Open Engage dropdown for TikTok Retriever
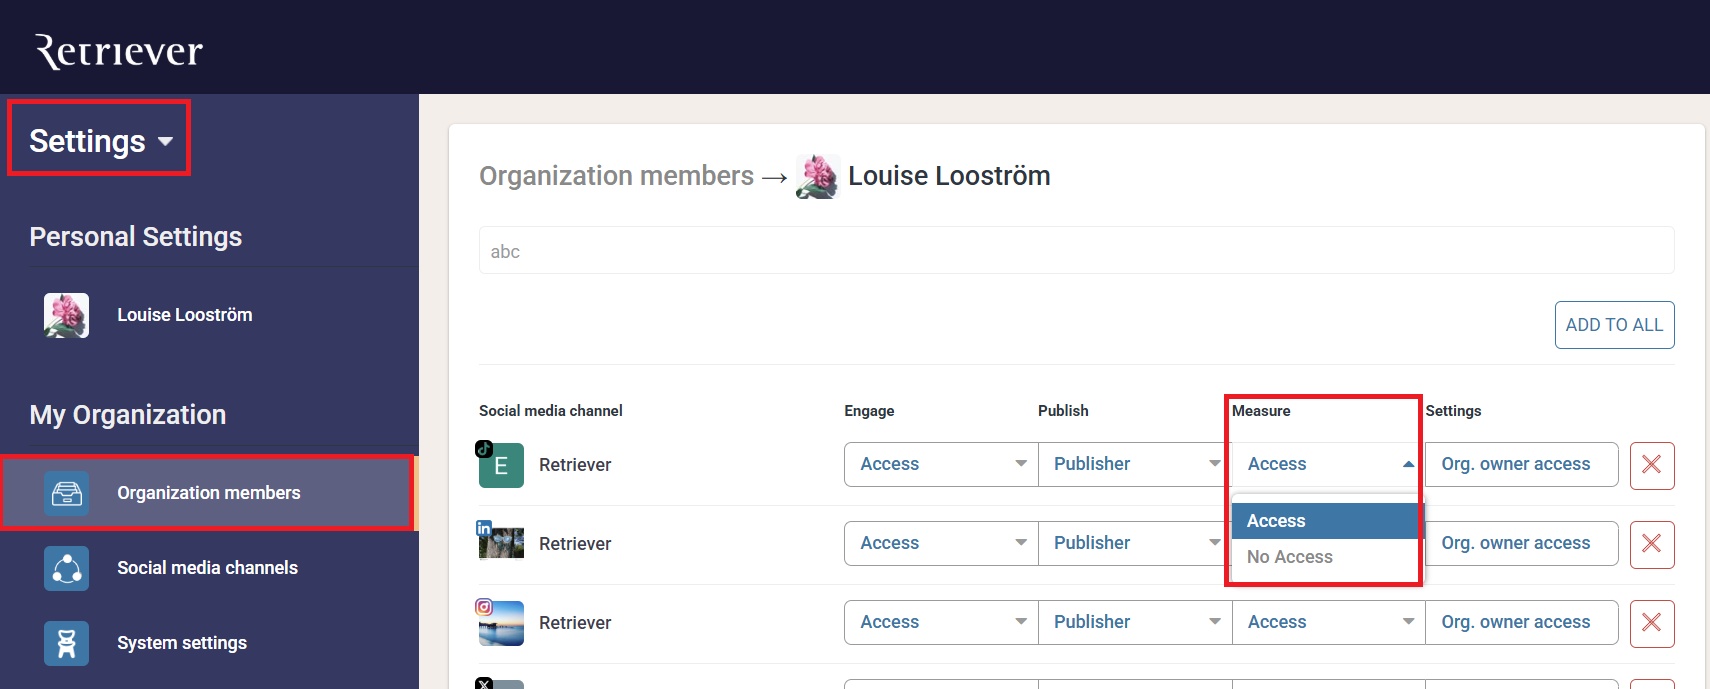The height and width of the screenshot is (689, 1710). coord(941,464)
